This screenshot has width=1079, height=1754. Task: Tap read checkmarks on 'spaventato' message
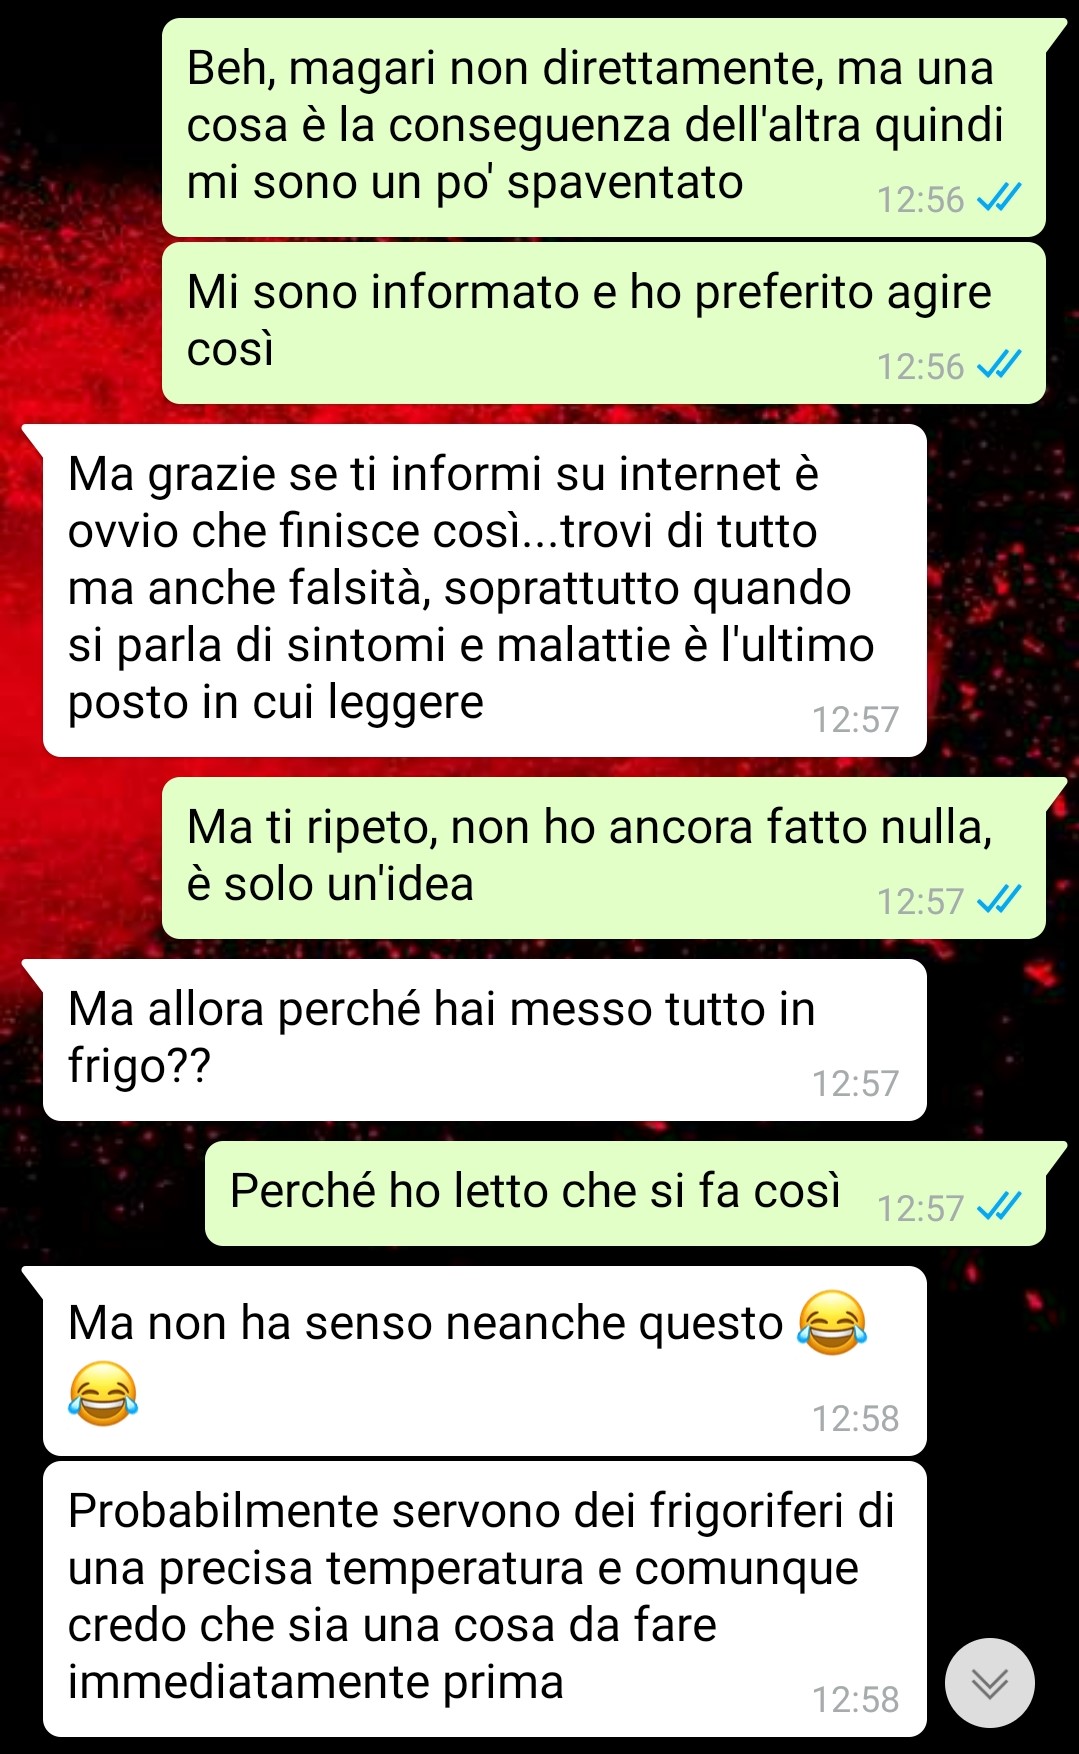click(999, 199)
